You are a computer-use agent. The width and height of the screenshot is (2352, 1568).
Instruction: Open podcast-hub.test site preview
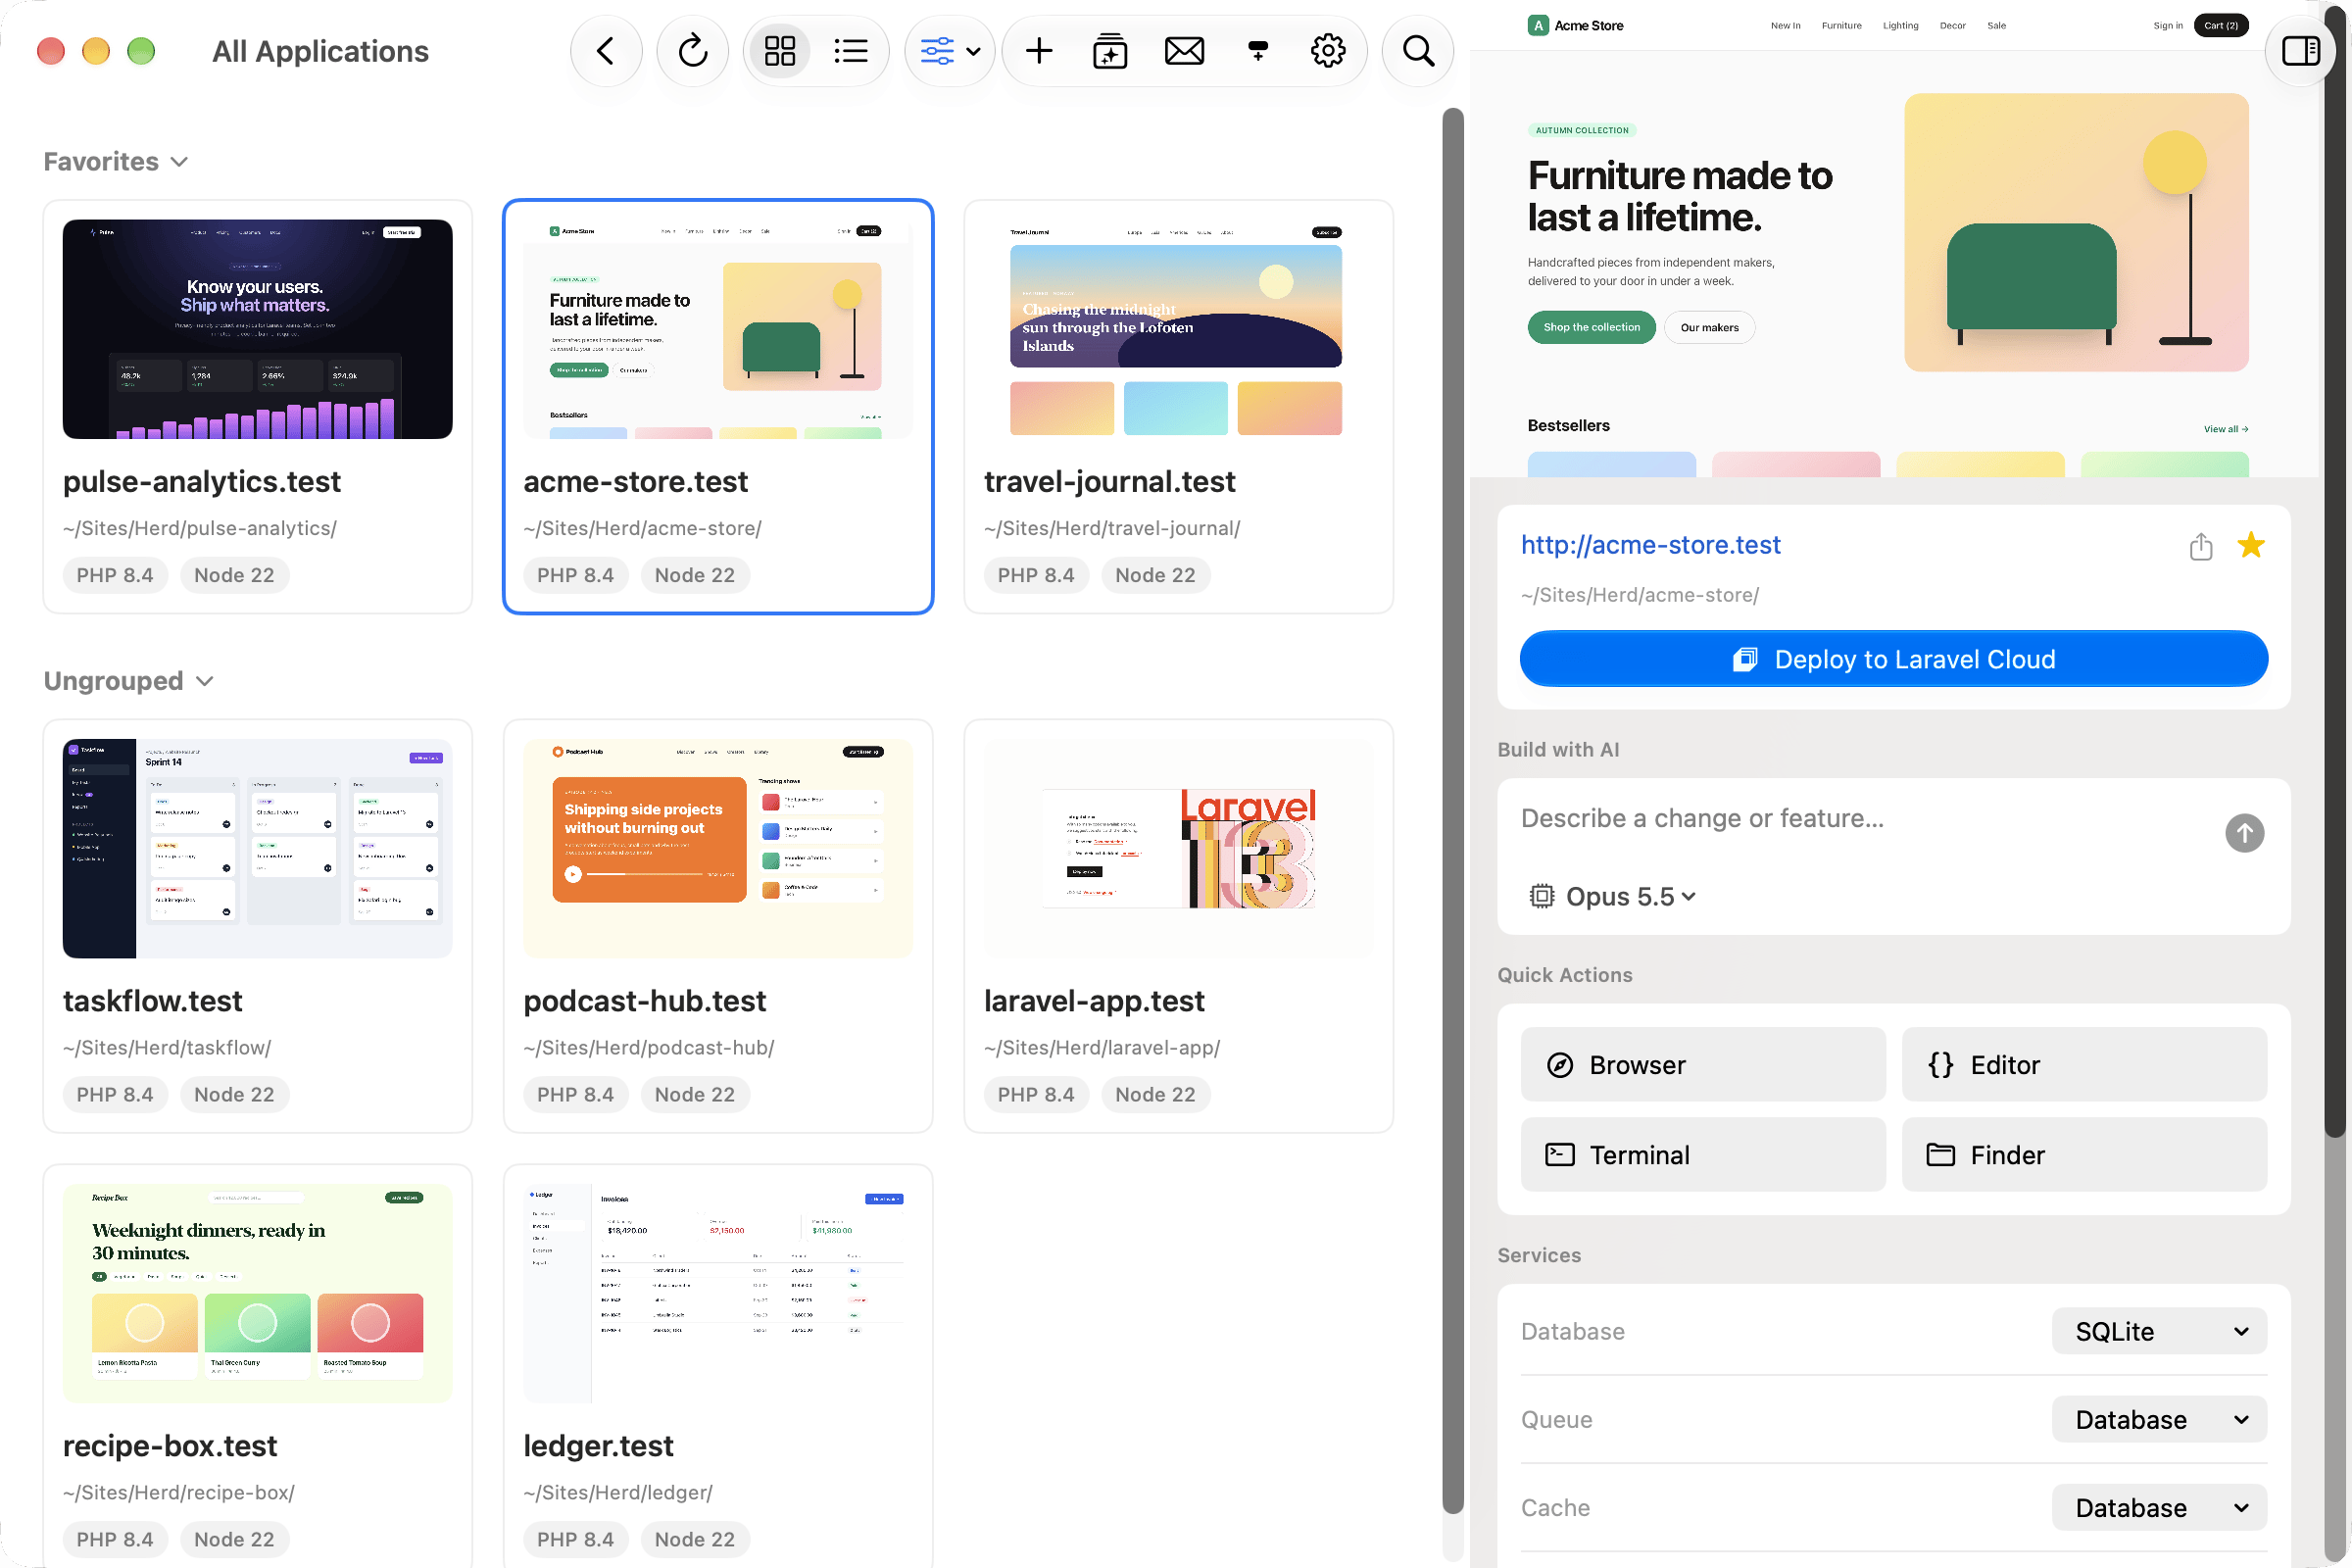(x=718, y=848)
